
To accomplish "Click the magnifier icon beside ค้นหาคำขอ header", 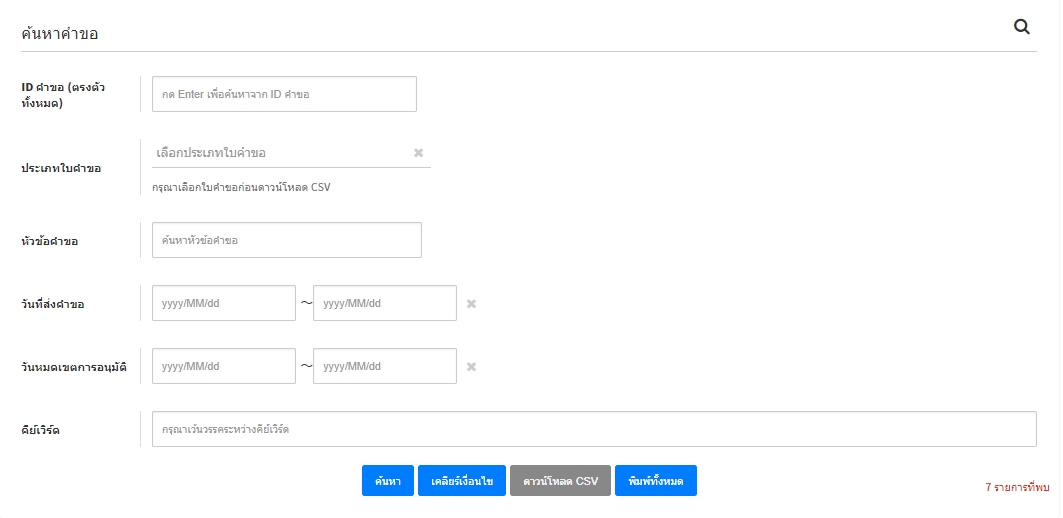I will pos(1022,28).
